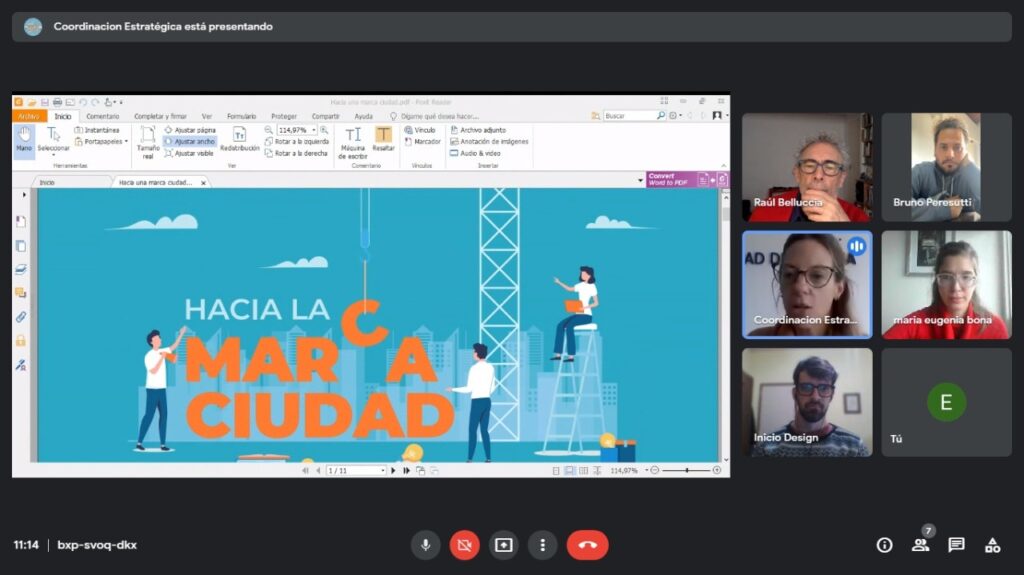Close the Hacia una marca ciudad document tab
Viewport: 1024px width, 575px height.
tap(203, 183)
